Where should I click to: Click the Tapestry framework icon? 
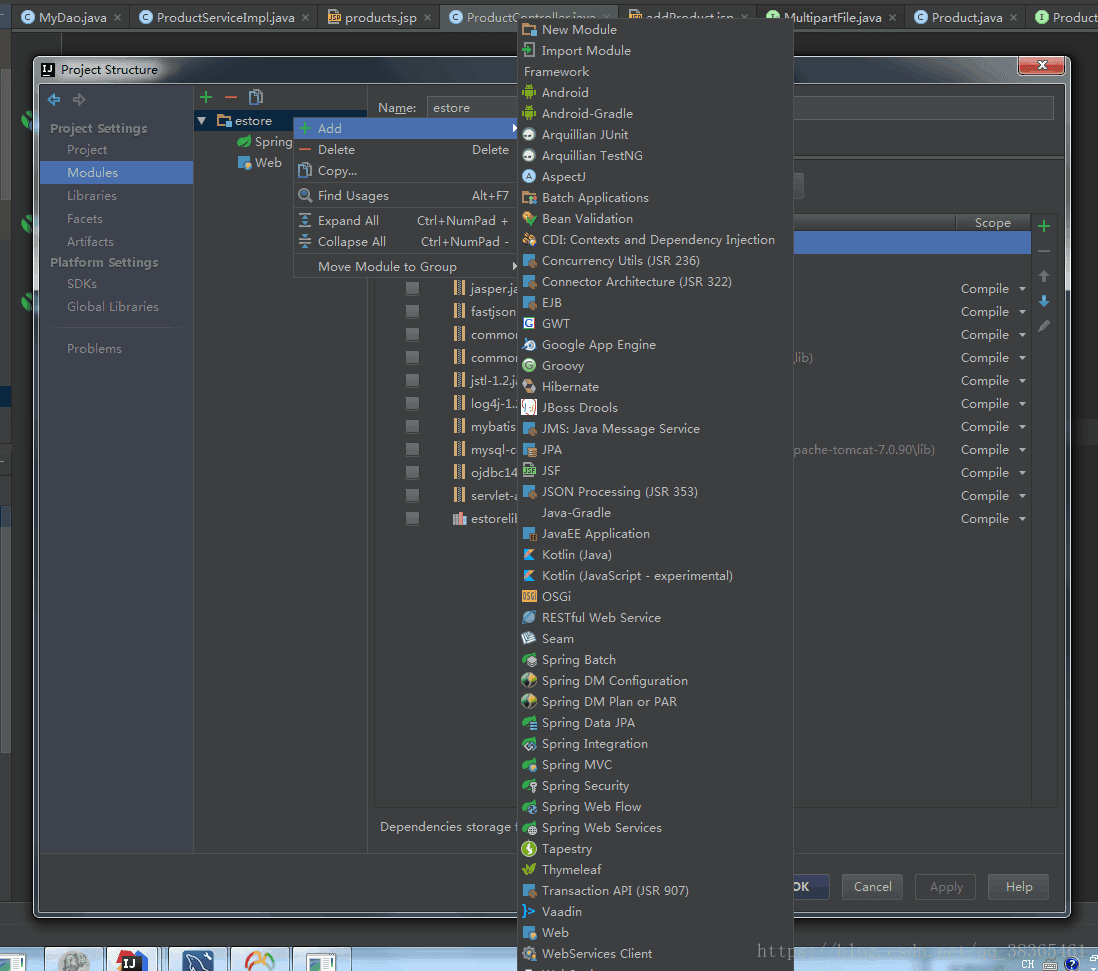tap(529, 848)
